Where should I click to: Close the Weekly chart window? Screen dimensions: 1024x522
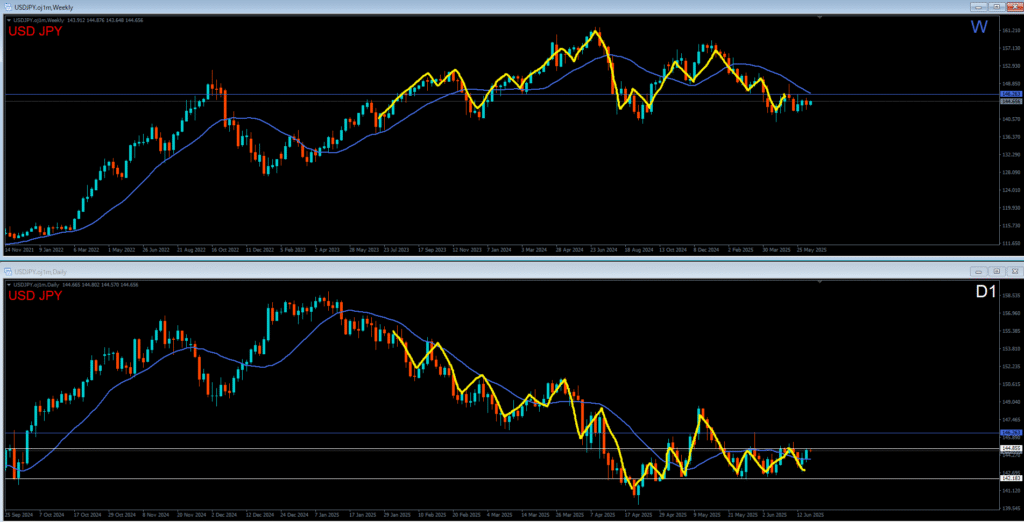coord(1015,7)
